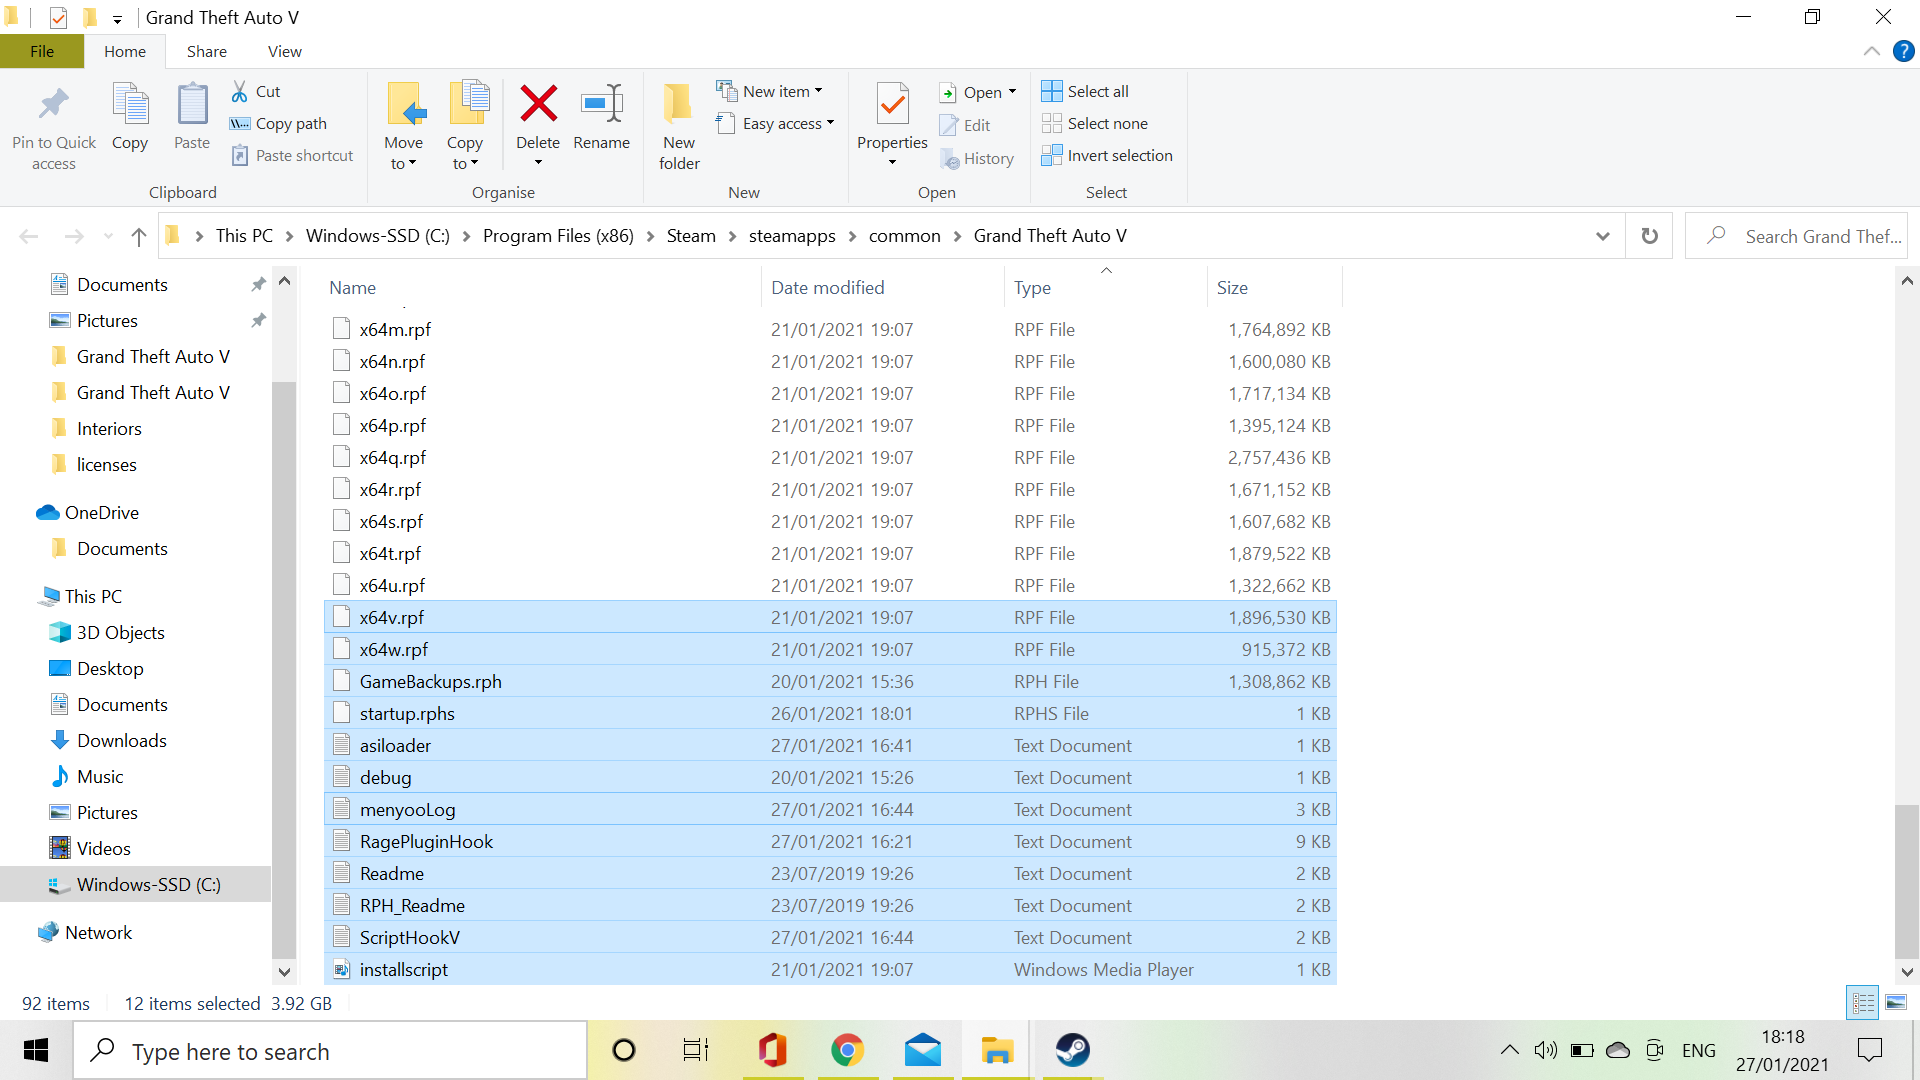Screen dimensions: 1920x1080
Task: Click Invert selection in the Select group
Action: (1107, 155)
